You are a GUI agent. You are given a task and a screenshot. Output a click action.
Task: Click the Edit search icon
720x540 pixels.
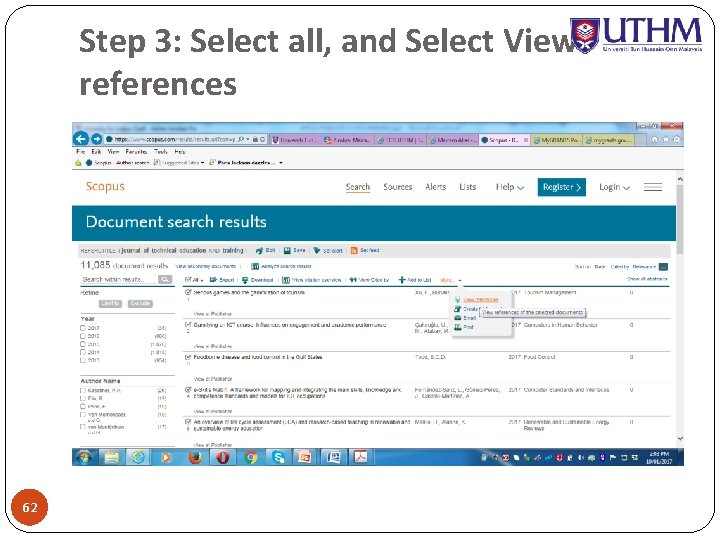[259, 250]
